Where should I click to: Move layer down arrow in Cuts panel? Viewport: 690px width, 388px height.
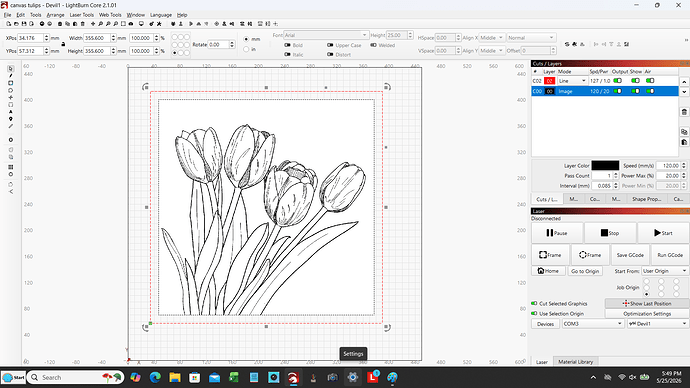coord(684,92)
